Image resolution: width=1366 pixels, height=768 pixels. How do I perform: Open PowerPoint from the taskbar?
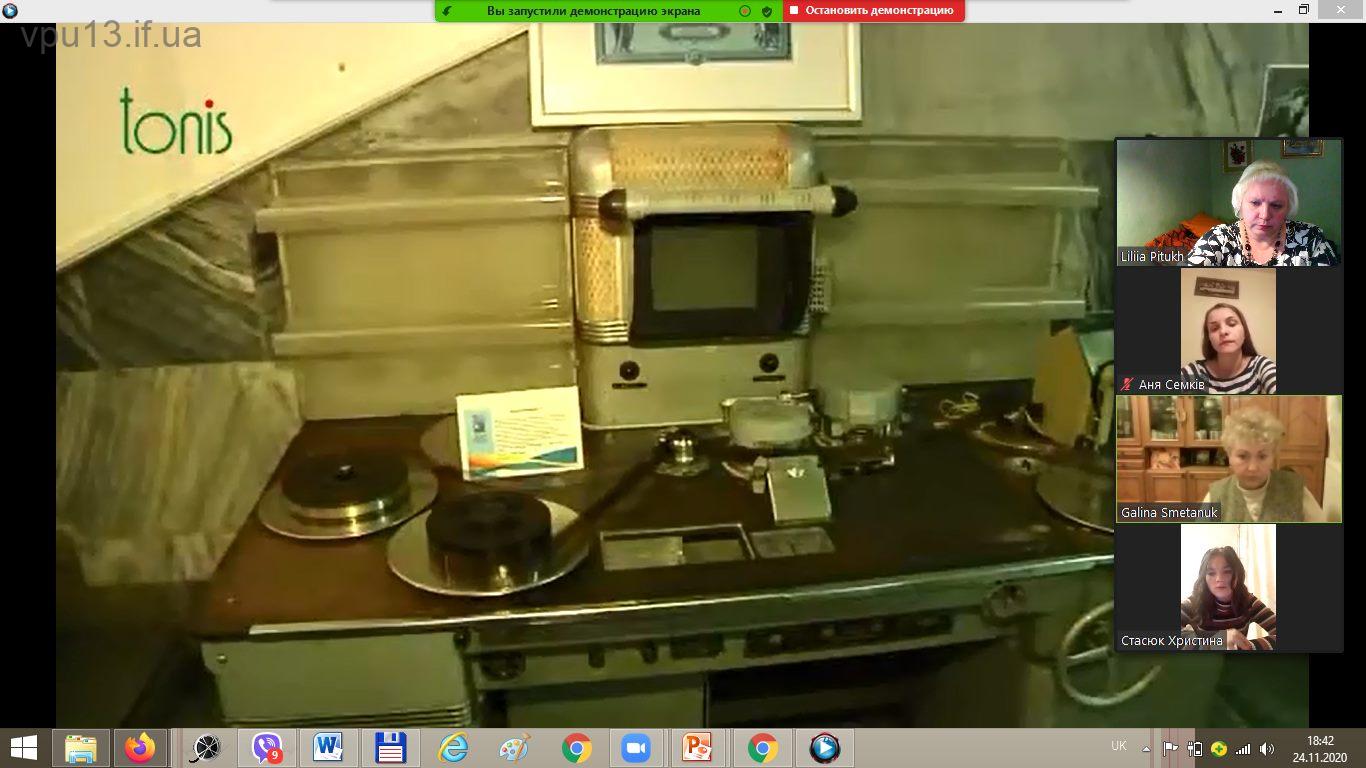tap(696, 748)
